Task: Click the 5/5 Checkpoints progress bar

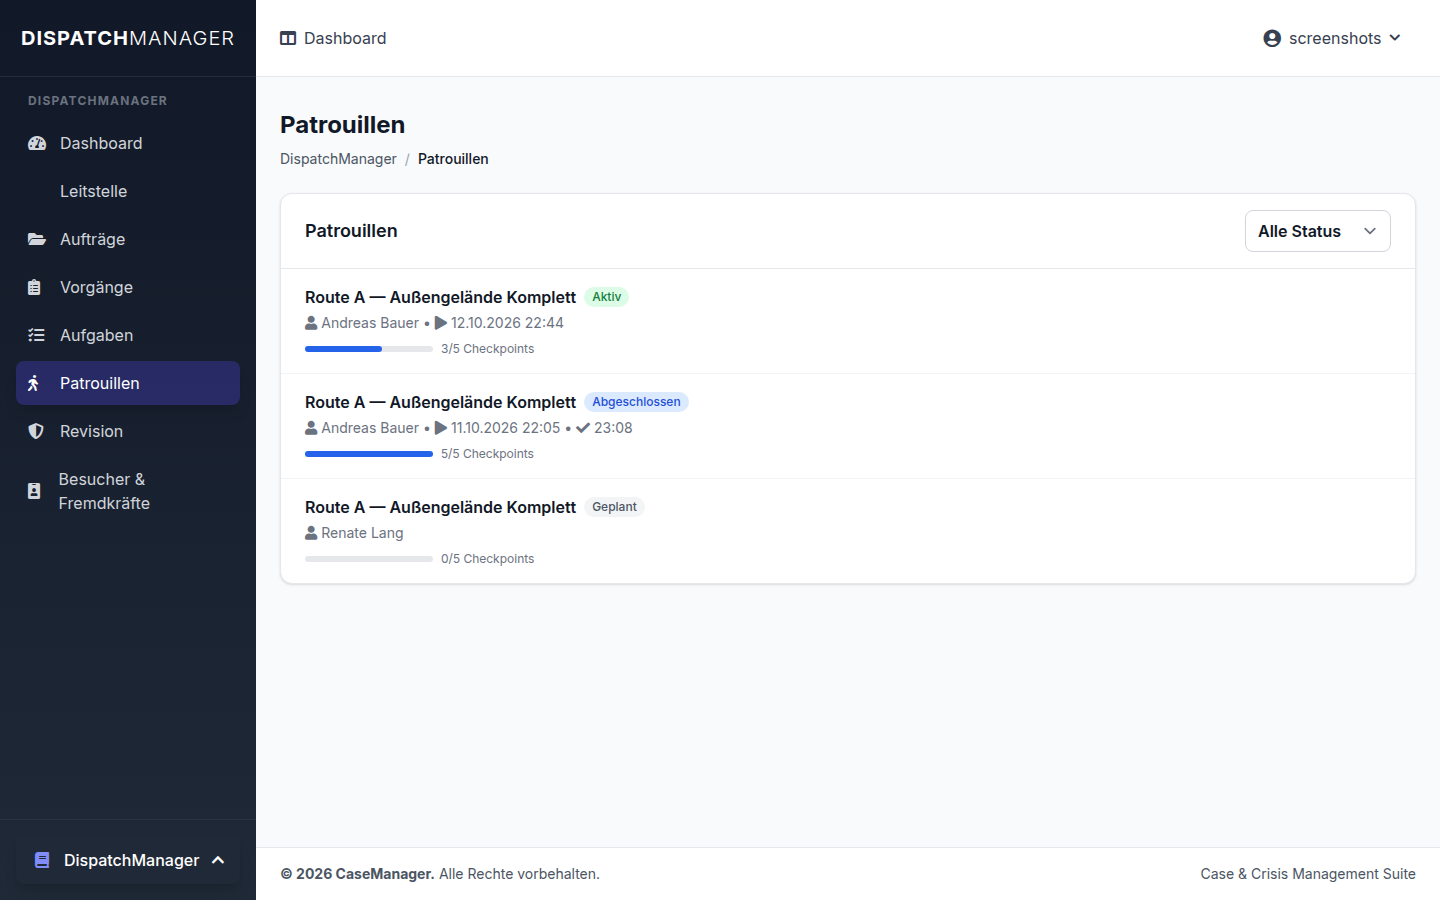Action: point(369,454)
